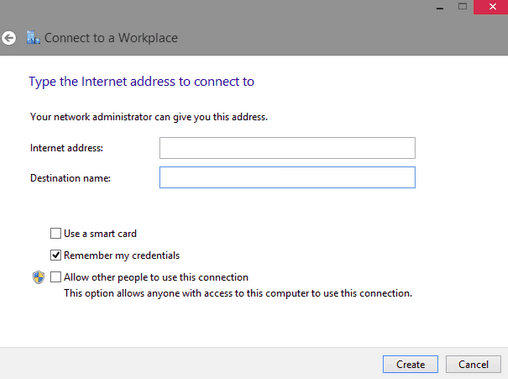Focus the Internet address text box
This screenshot has height=379, width=508.
287,148
